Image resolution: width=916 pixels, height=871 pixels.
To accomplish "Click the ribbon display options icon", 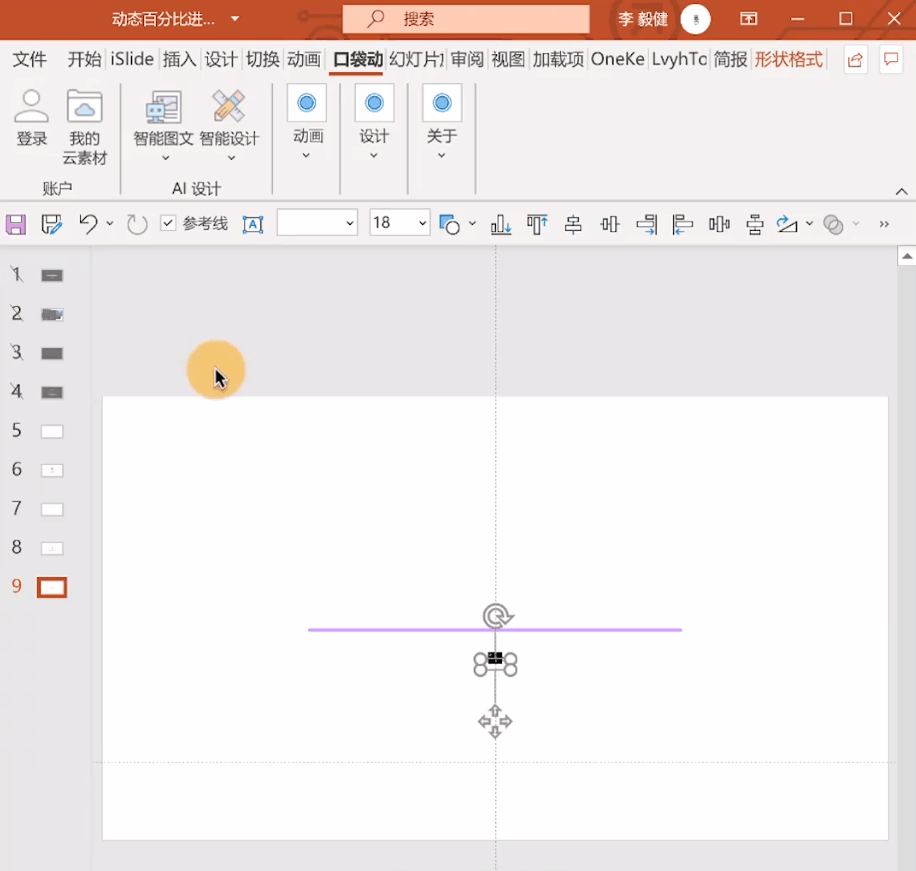I will pos(748,19).
